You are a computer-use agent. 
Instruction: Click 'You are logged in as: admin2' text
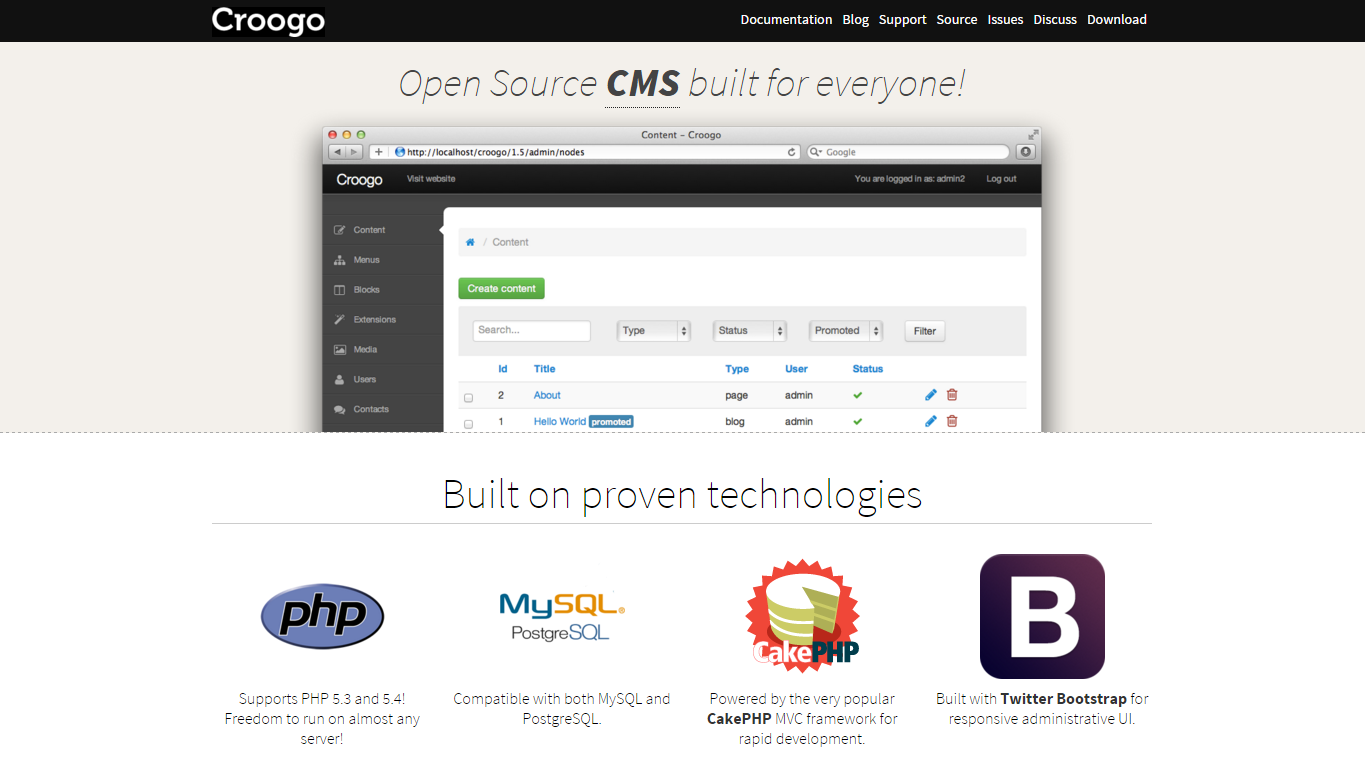tap(910, 179)
